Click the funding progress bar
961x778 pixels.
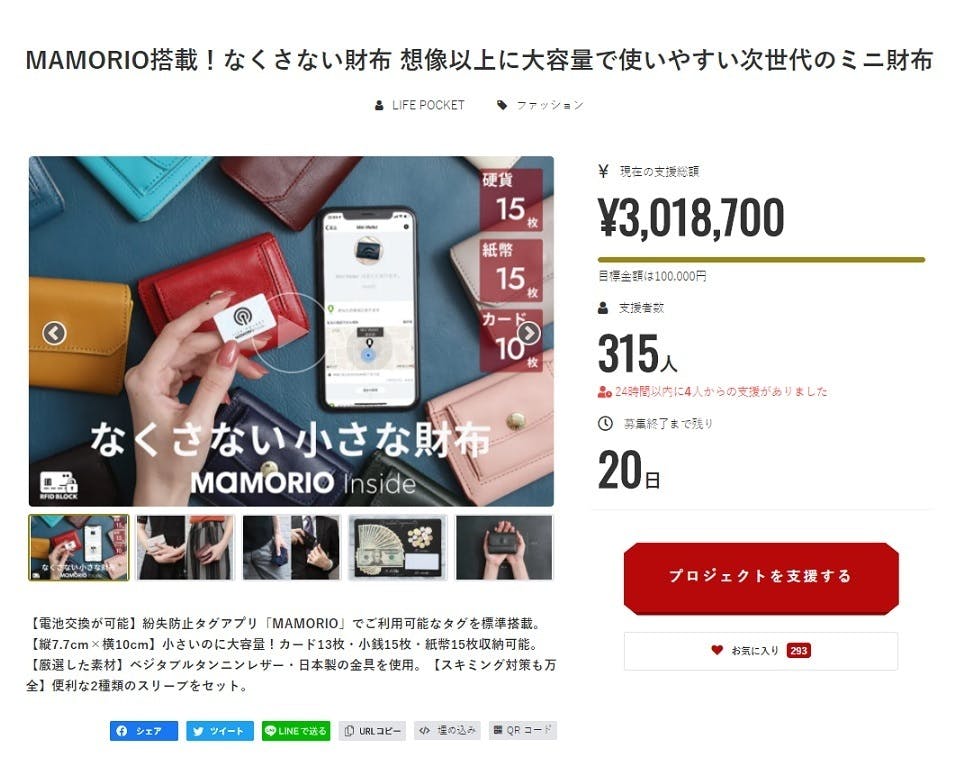(x=761, y=260)
